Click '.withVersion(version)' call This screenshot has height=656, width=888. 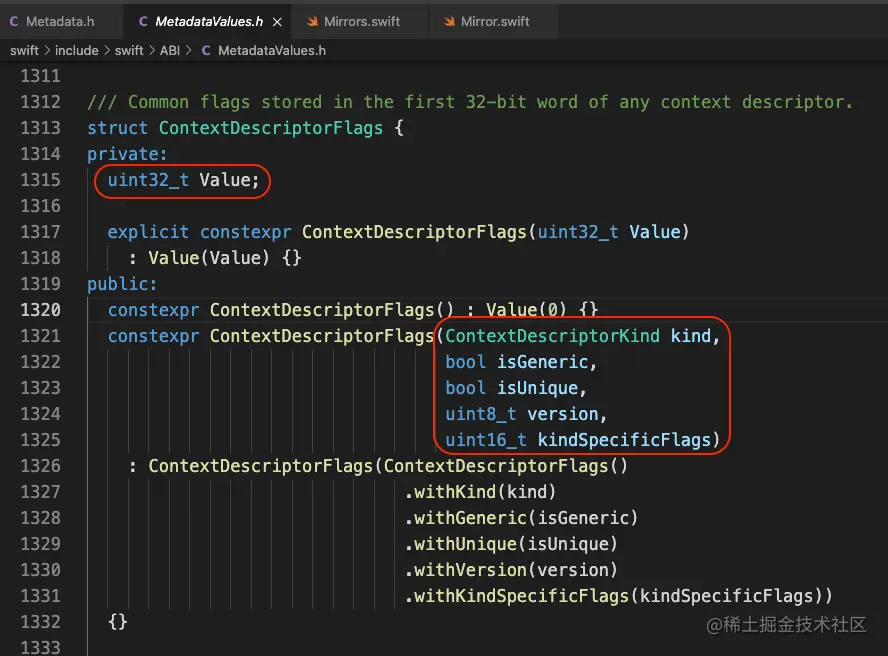click(x=511, y=570)
